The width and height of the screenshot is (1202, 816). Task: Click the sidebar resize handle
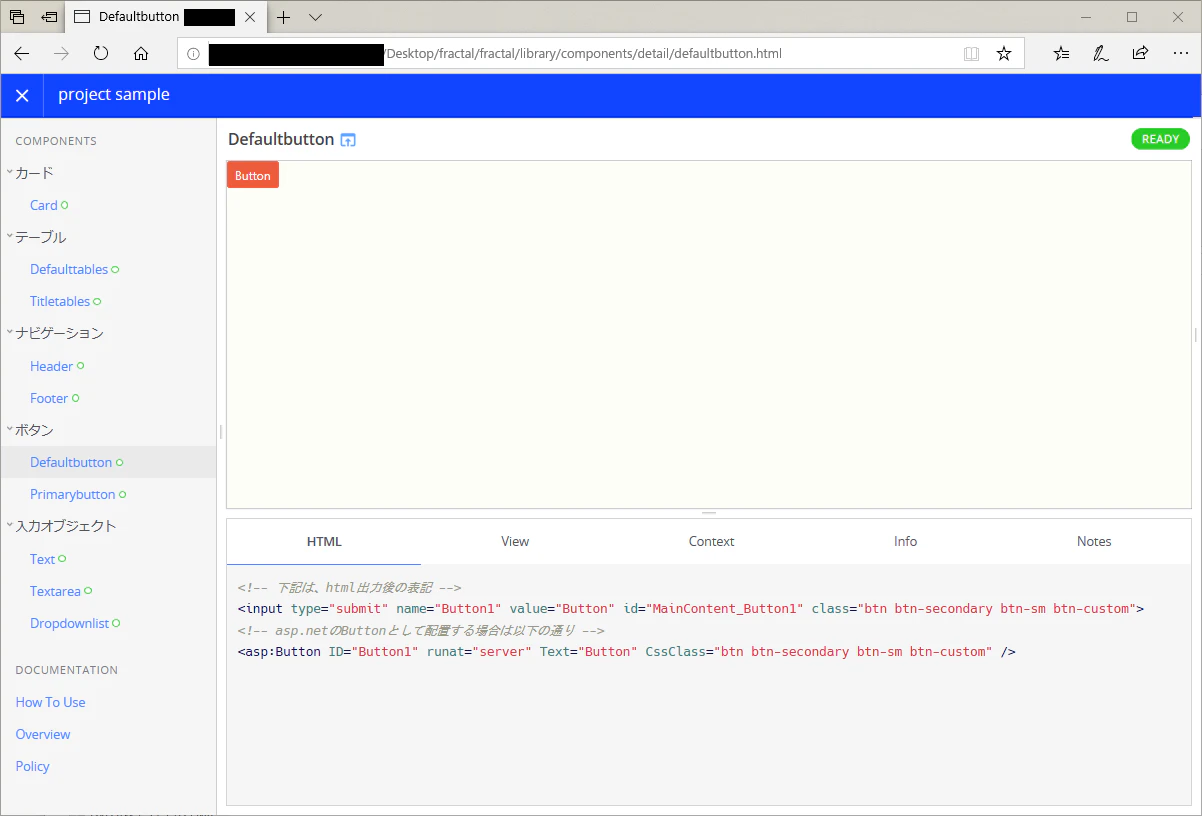tap(220, 431)
